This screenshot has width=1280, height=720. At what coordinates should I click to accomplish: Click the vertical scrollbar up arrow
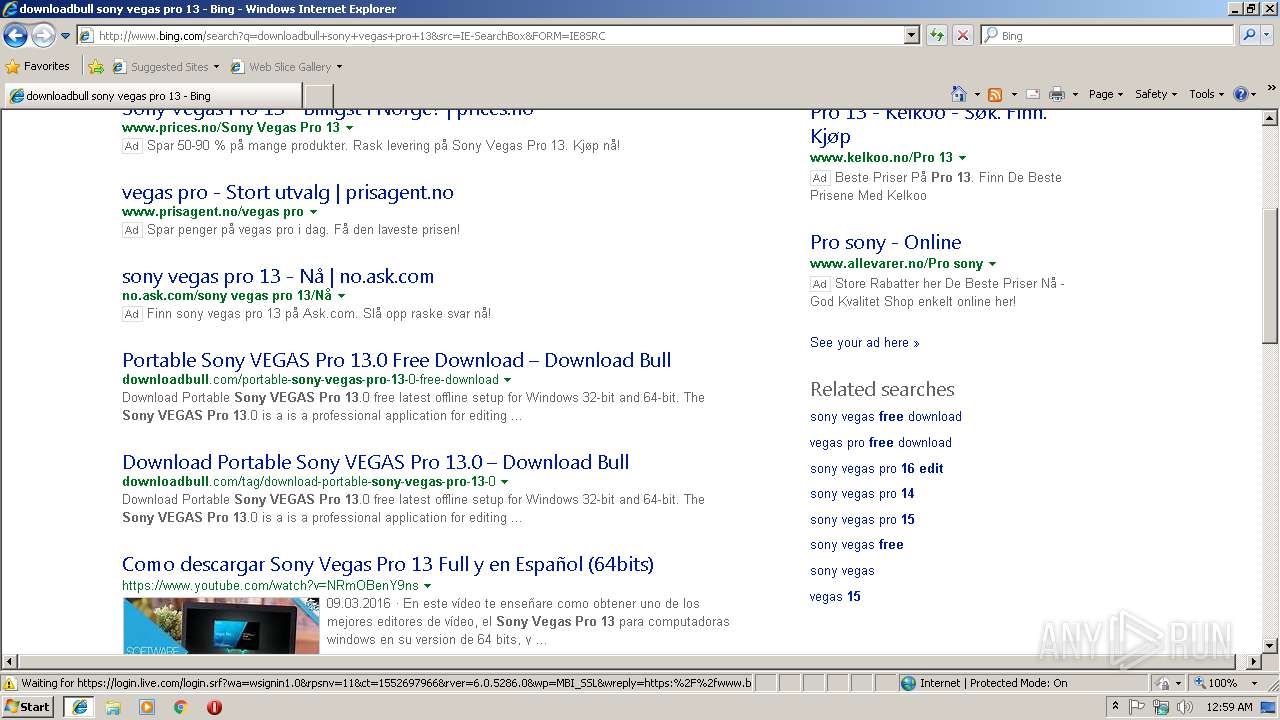pyautogui.click(x=1270, y=118)
